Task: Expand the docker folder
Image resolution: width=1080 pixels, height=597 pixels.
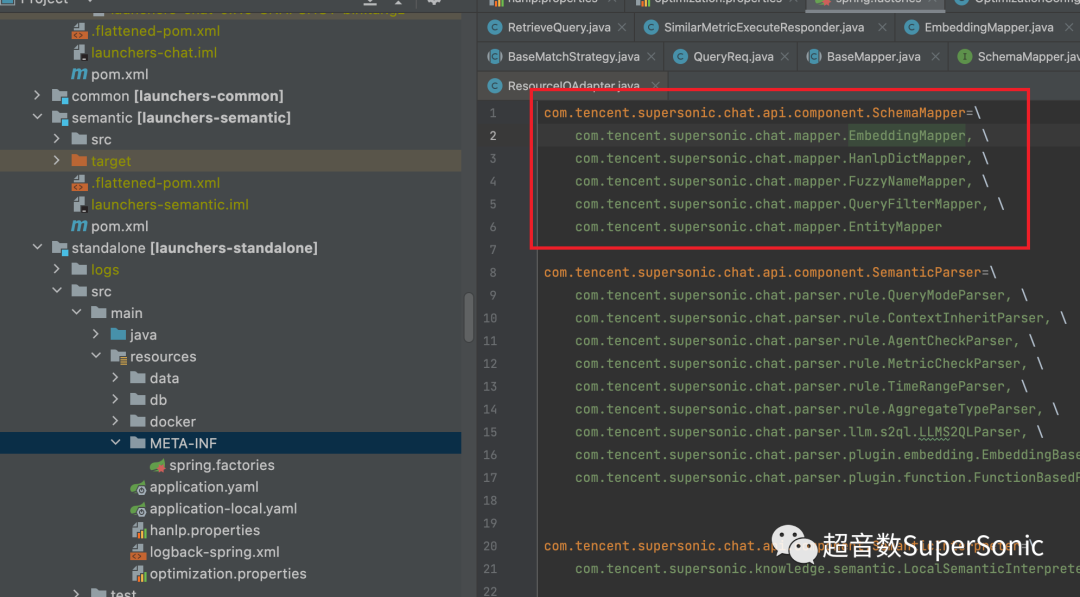Action: pyautogui.click(x=116, y=421)
